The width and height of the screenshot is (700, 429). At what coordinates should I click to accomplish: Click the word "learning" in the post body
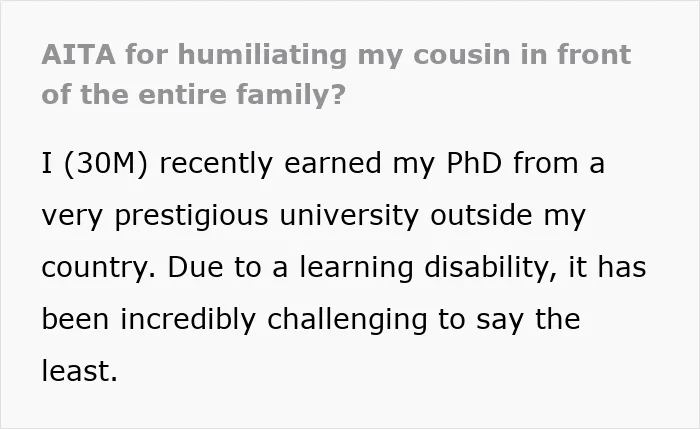coord(356,268)
